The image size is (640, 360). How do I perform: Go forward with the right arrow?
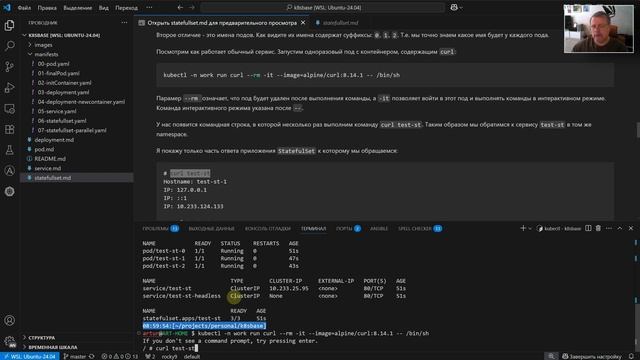click(x=191, y=7)
